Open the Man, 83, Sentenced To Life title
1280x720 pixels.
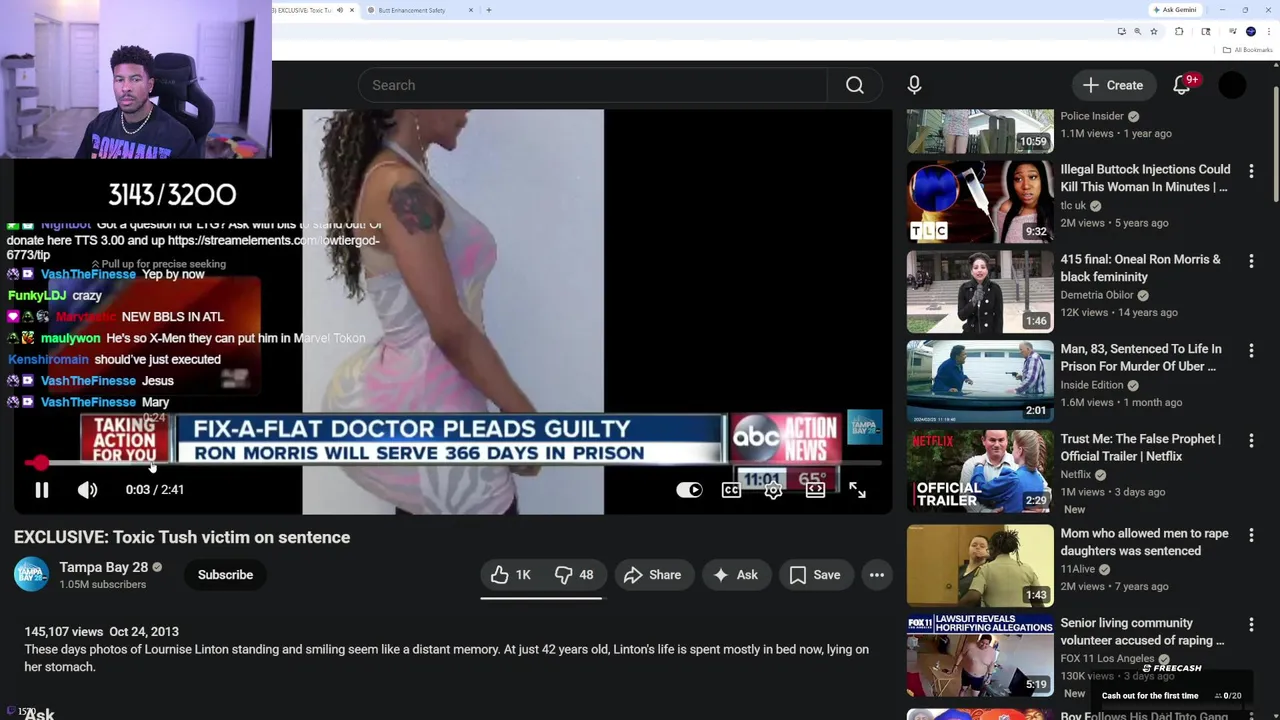tap(1140, 357)
